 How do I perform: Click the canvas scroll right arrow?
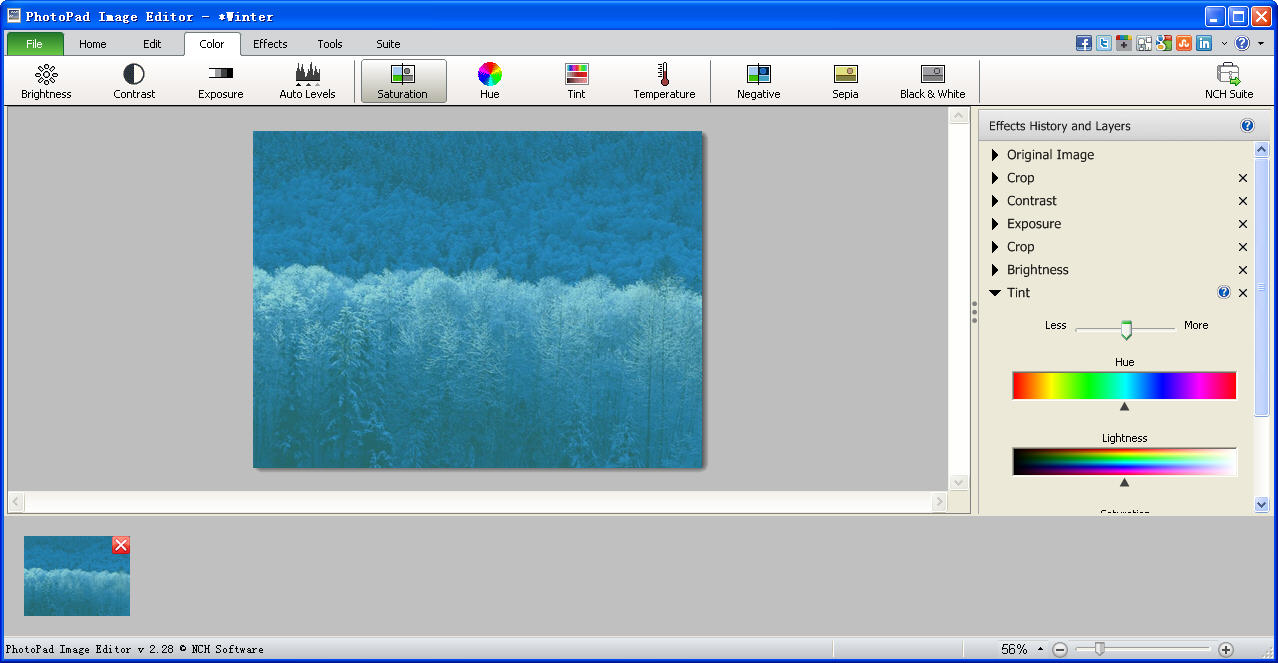(x=939, y=502)
